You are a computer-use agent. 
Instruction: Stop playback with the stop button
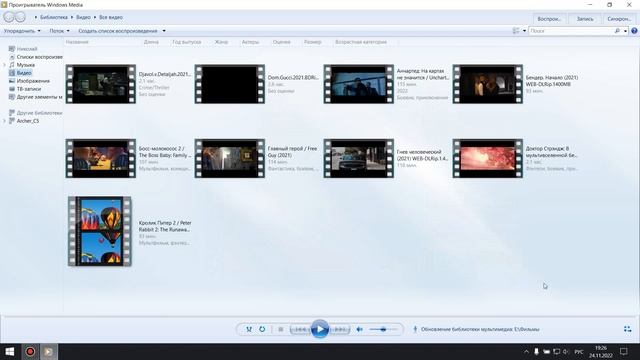pyautogui.click(x=280, y=329)
